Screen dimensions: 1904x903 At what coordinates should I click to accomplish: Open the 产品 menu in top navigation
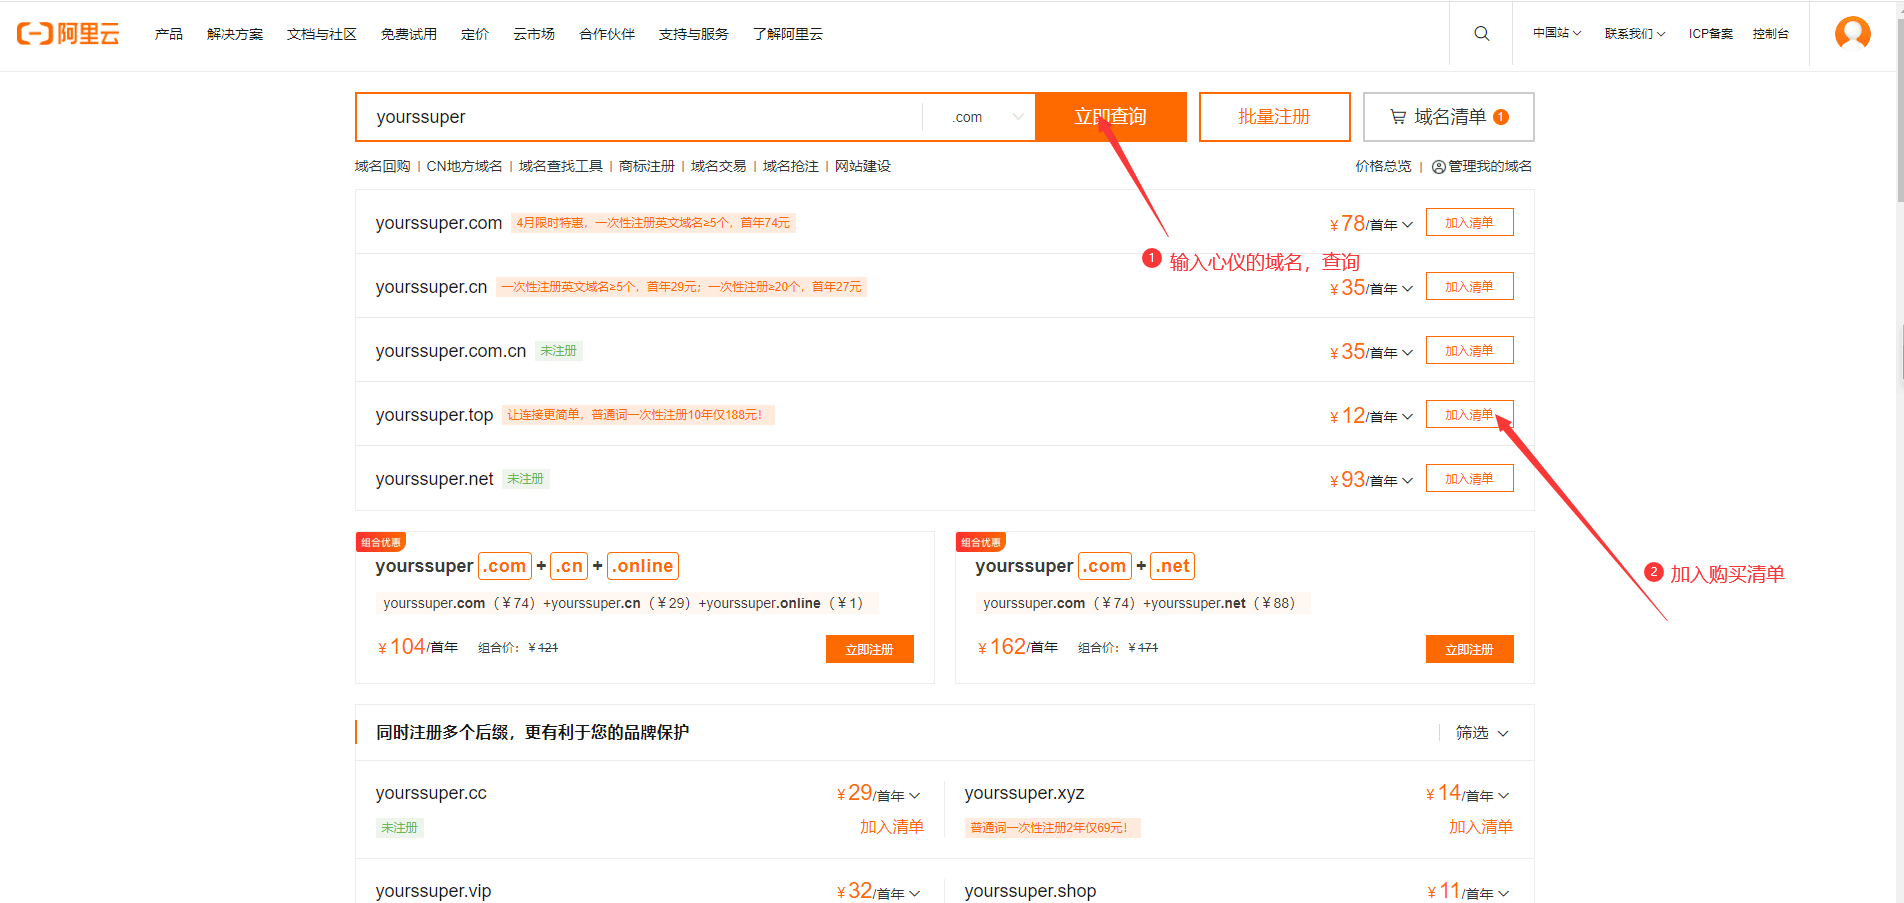coord(169,34)
